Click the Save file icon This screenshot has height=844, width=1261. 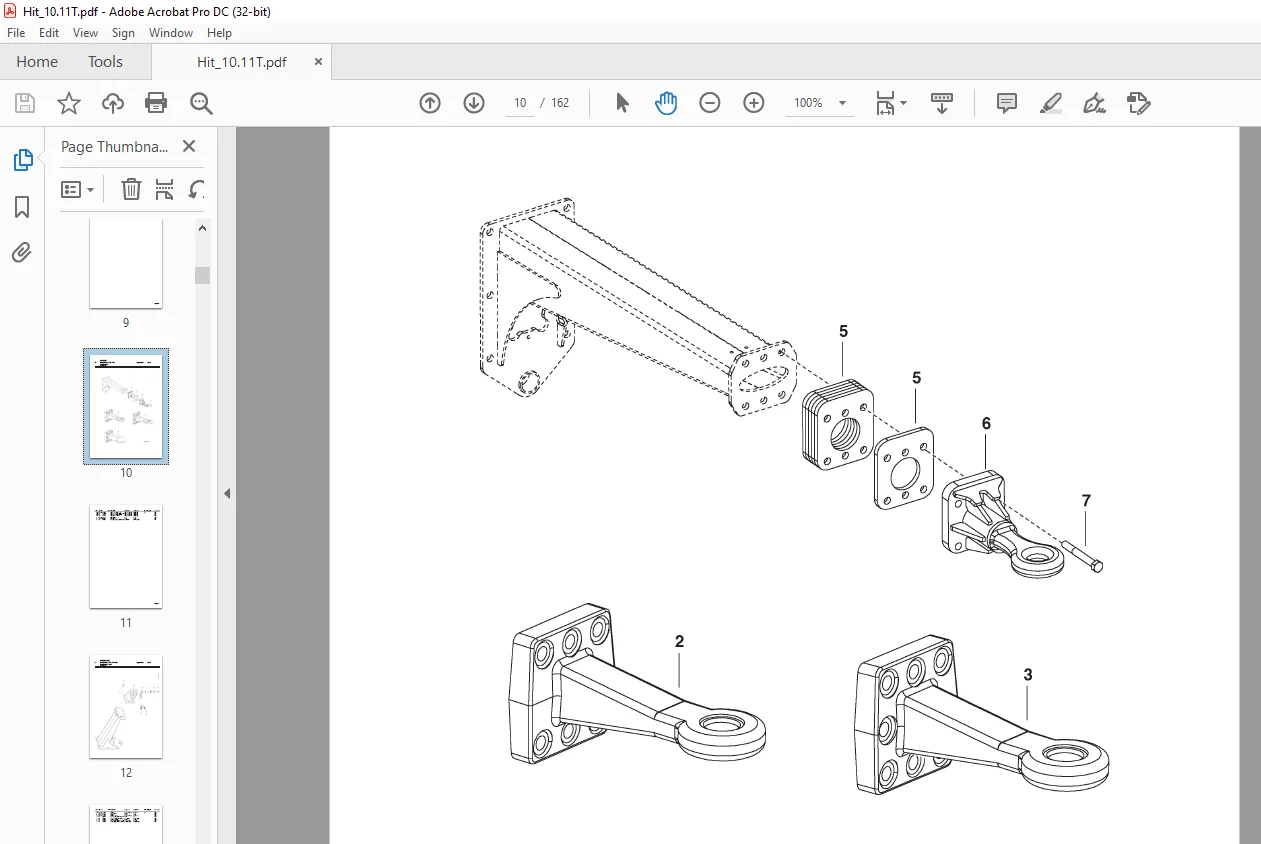pyautogui.click(x=25, y=103)
